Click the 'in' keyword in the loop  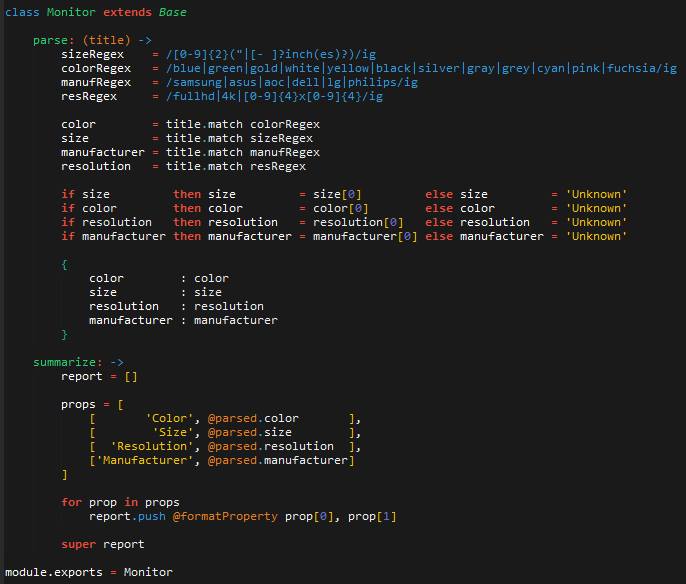tap(131, 502)
